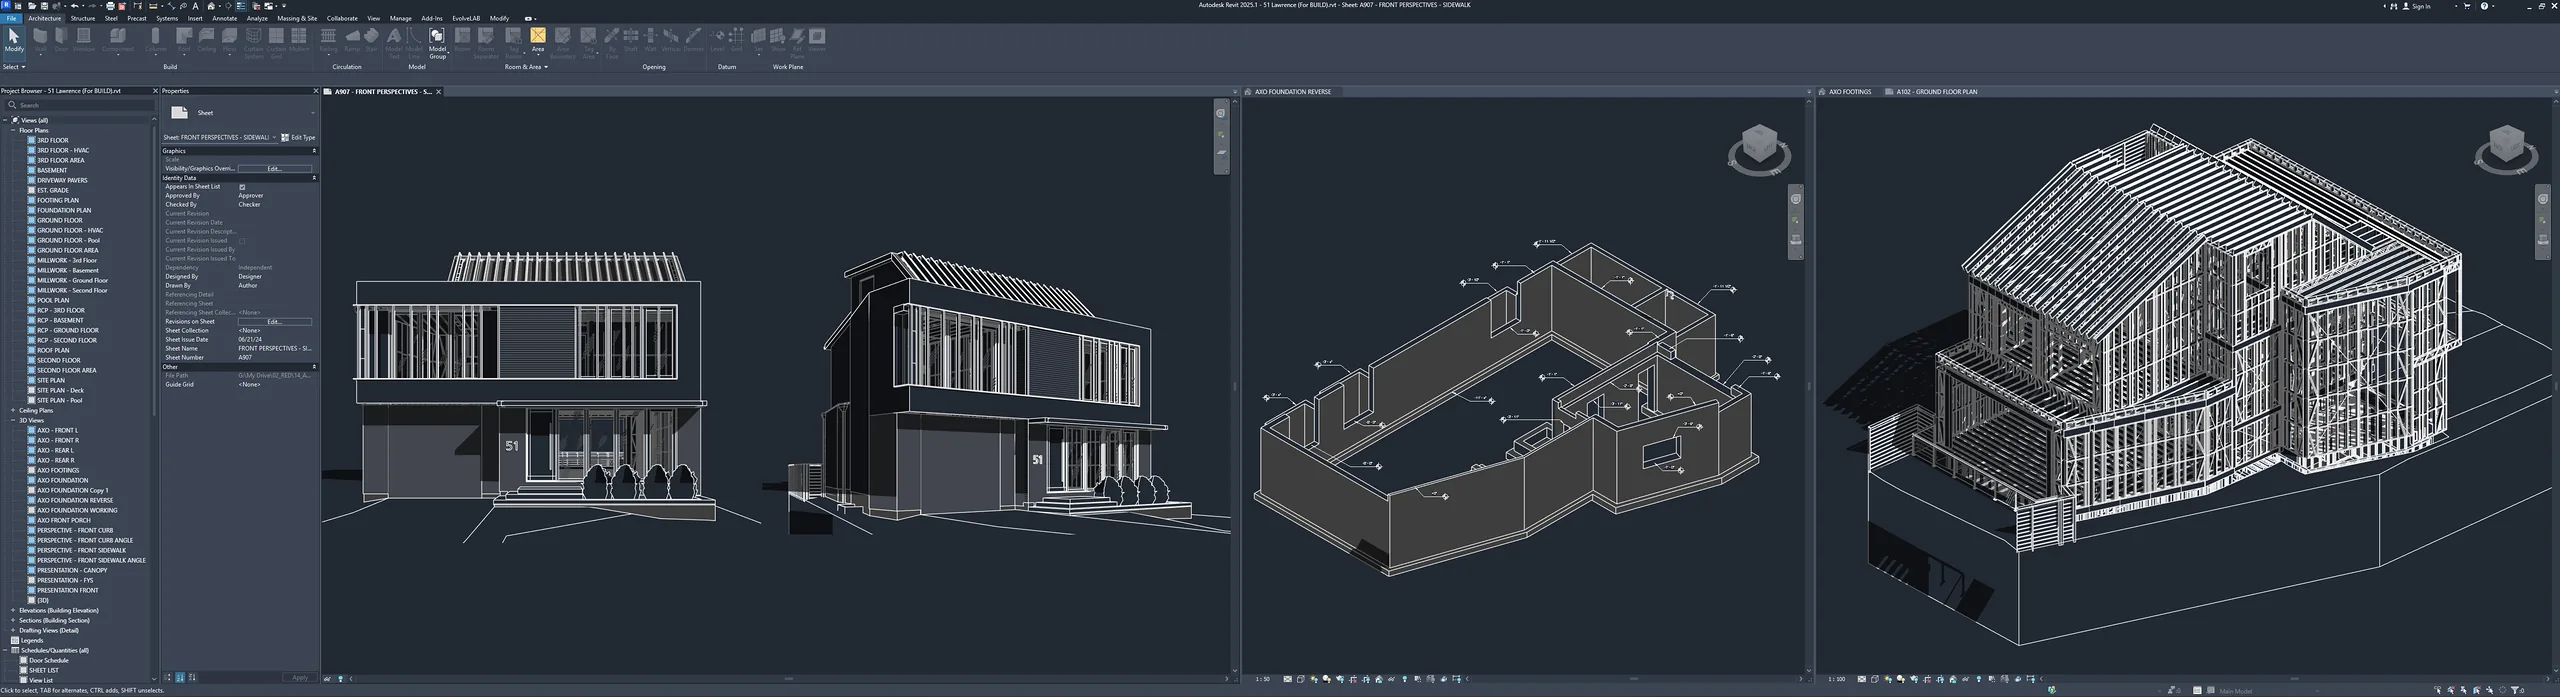Pick the Stair tool
The width and height of the screenshot is (2560, 697).
[371, 40]
